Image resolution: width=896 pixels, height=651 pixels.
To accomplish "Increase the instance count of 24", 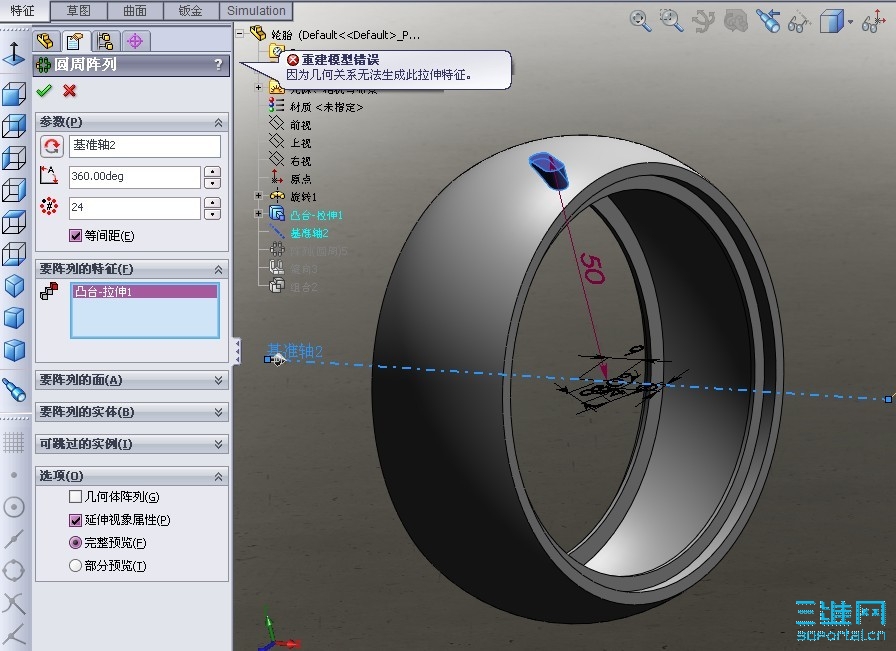I will [213, 202].
